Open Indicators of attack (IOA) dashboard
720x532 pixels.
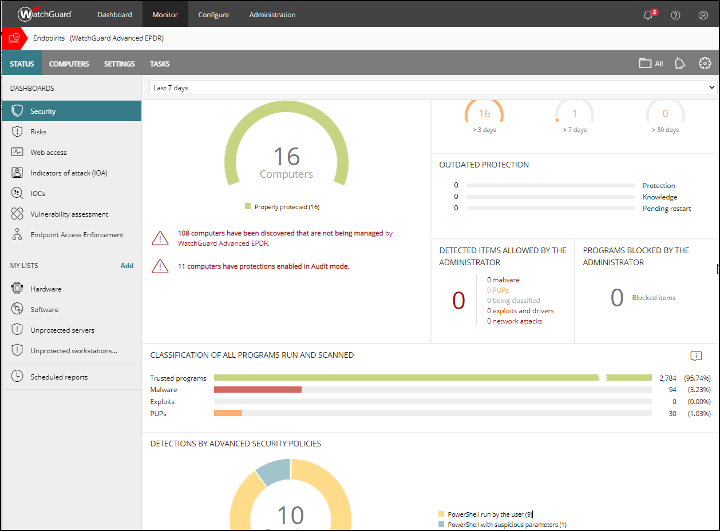point(68,173)
